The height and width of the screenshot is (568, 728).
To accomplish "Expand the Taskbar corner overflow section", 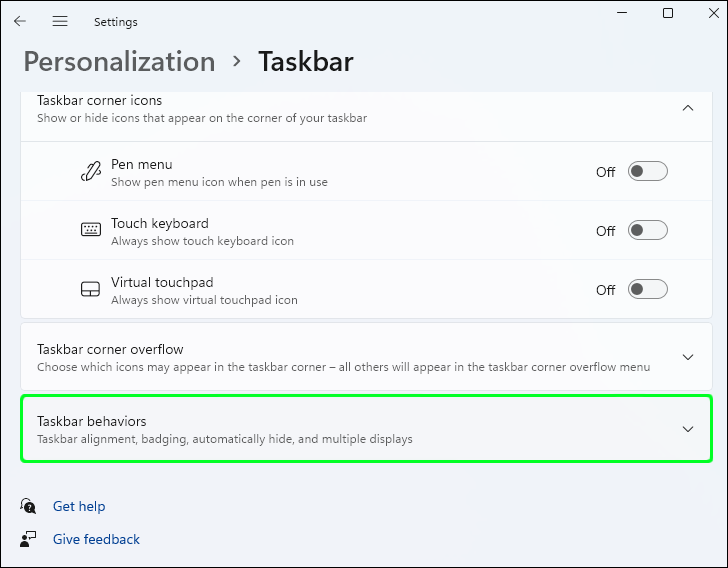I will click(688, 357).
